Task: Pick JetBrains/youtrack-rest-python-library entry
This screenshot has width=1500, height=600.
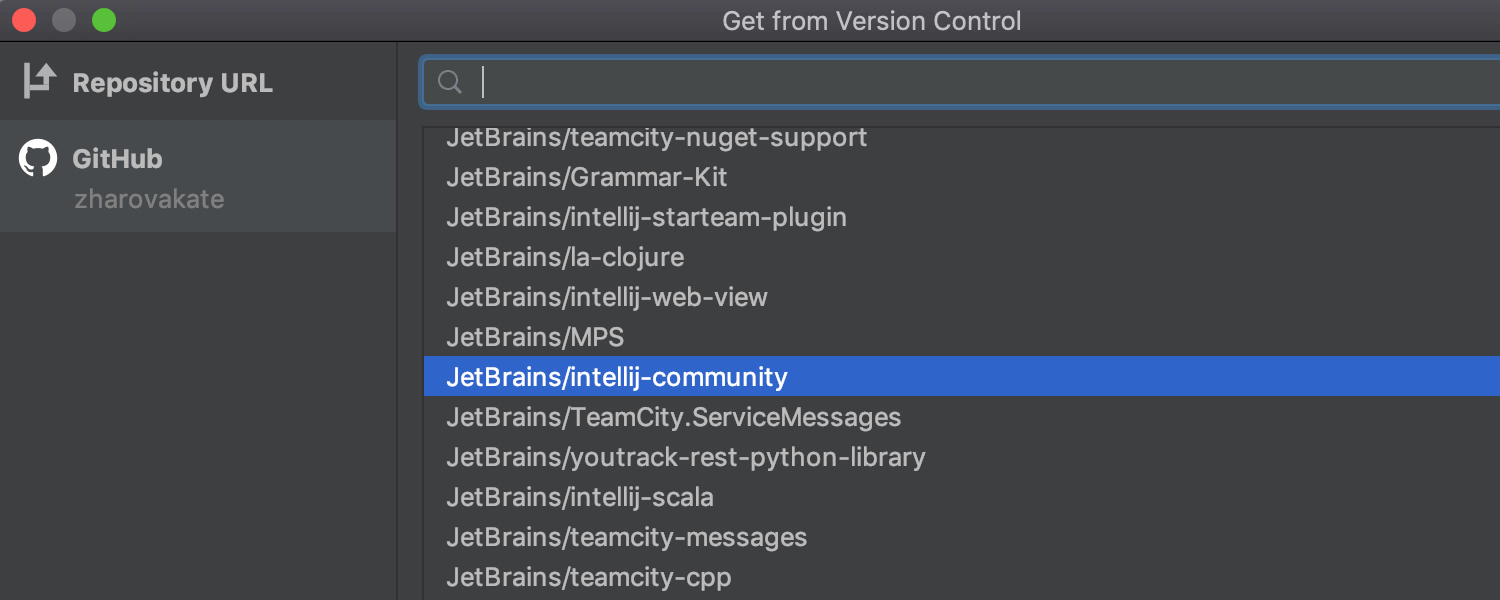Action: (686, 457)
